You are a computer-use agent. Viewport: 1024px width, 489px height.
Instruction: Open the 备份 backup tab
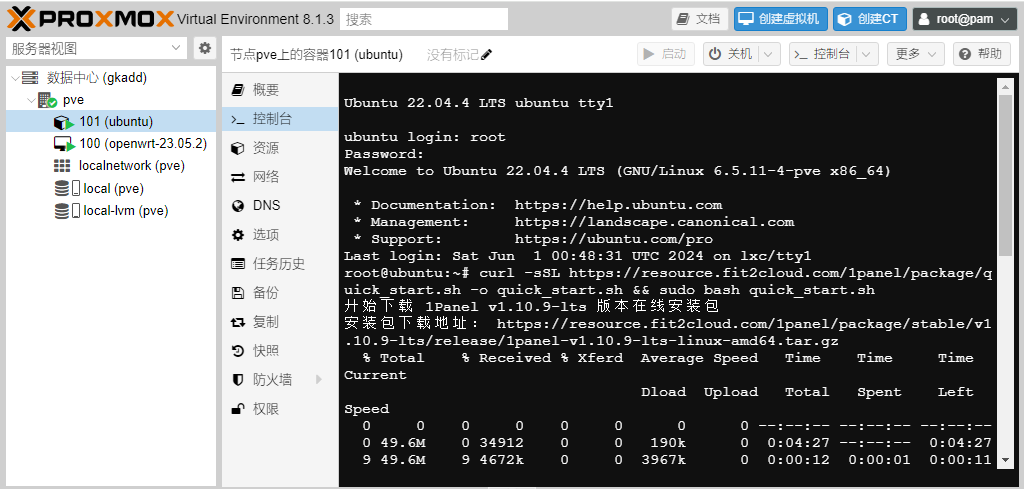pos(280,292)
